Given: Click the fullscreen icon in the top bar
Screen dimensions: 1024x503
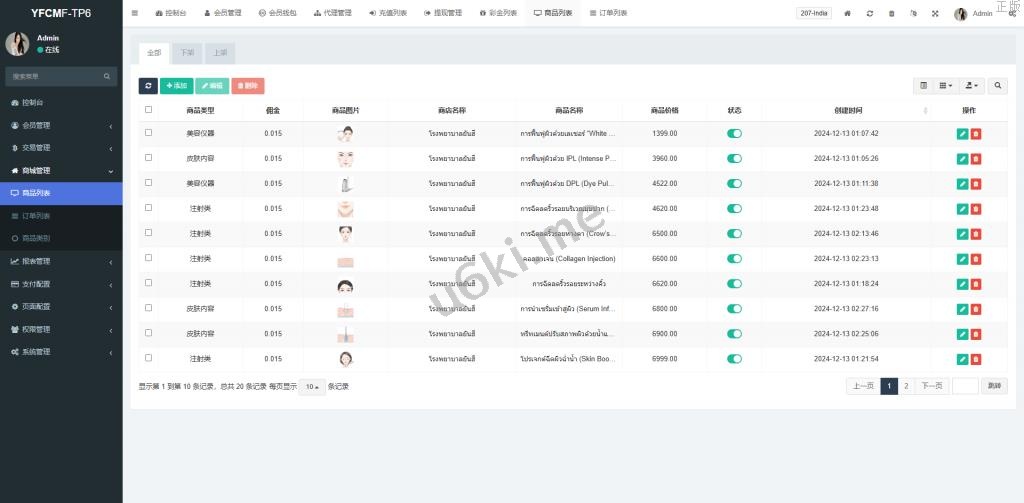Looking at the screenshot, I should coord(935,14).
